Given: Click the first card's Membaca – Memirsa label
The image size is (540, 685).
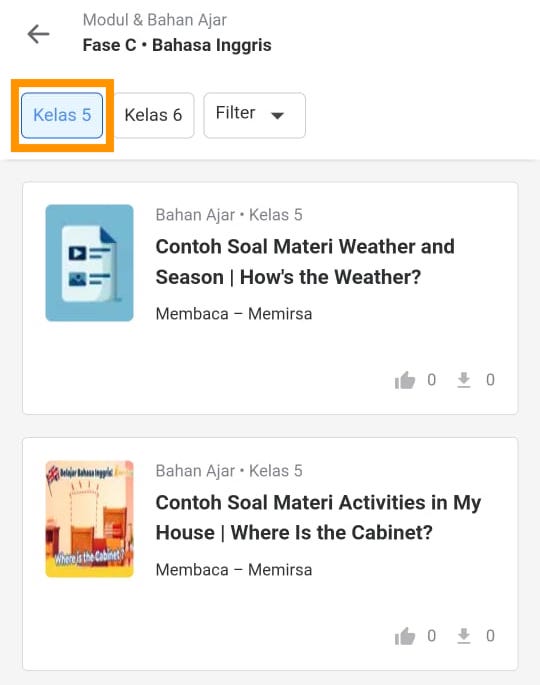Looking at the screenshot, I should [234, 314].
